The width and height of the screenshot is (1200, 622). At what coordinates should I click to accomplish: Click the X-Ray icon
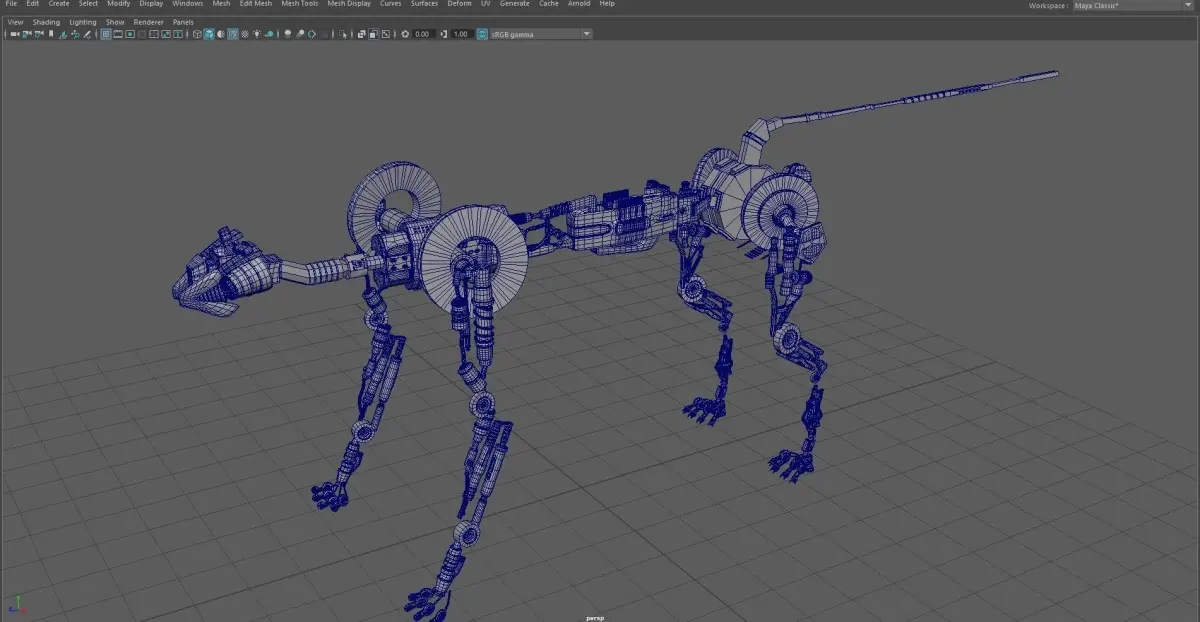(x=361, y=34)
